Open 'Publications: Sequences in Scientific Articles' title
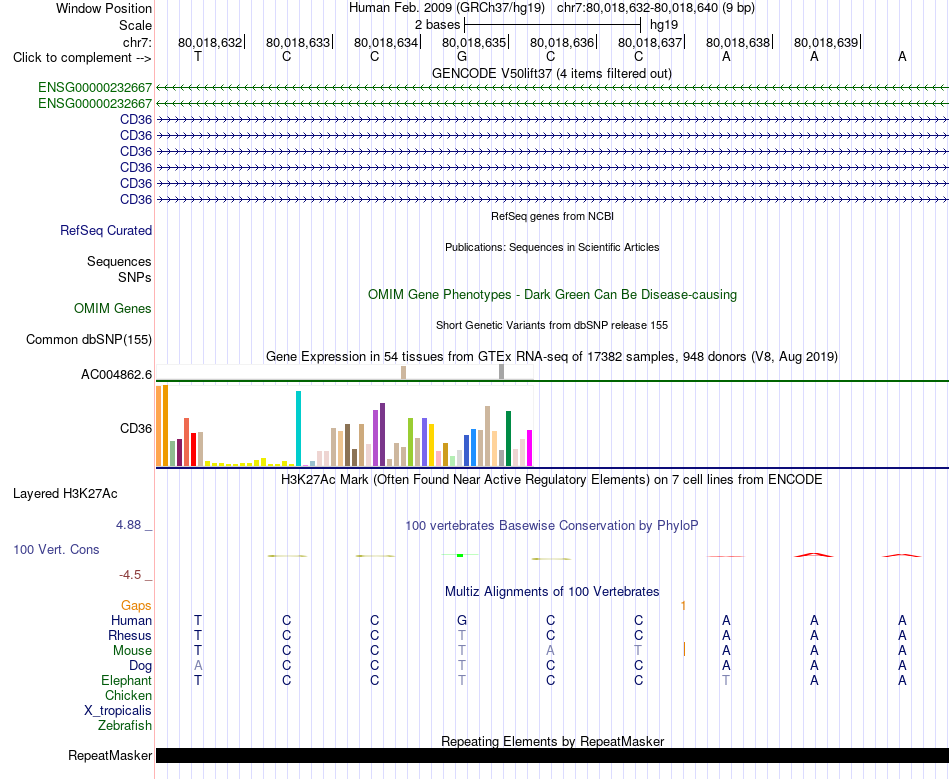Screen dimensions: 950x779 coord(552,247)
